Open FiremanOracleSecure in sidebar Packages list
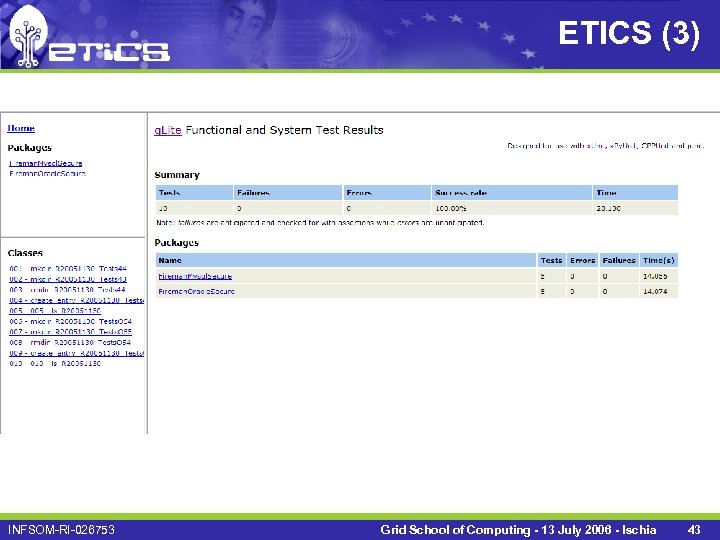Viewport: 720px width, 540px height. pyautogui.click(x=47, y=174)
